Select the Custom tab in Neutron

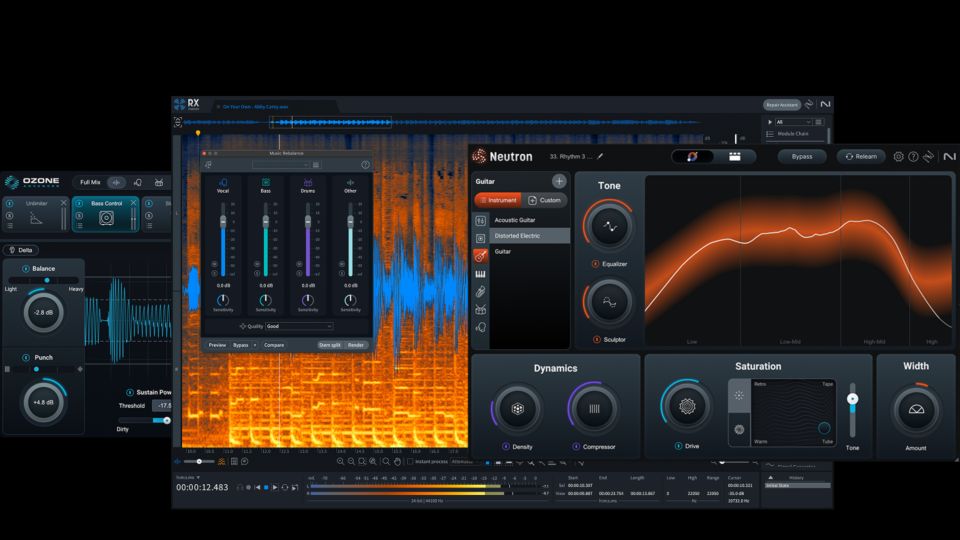pos(544,200)
